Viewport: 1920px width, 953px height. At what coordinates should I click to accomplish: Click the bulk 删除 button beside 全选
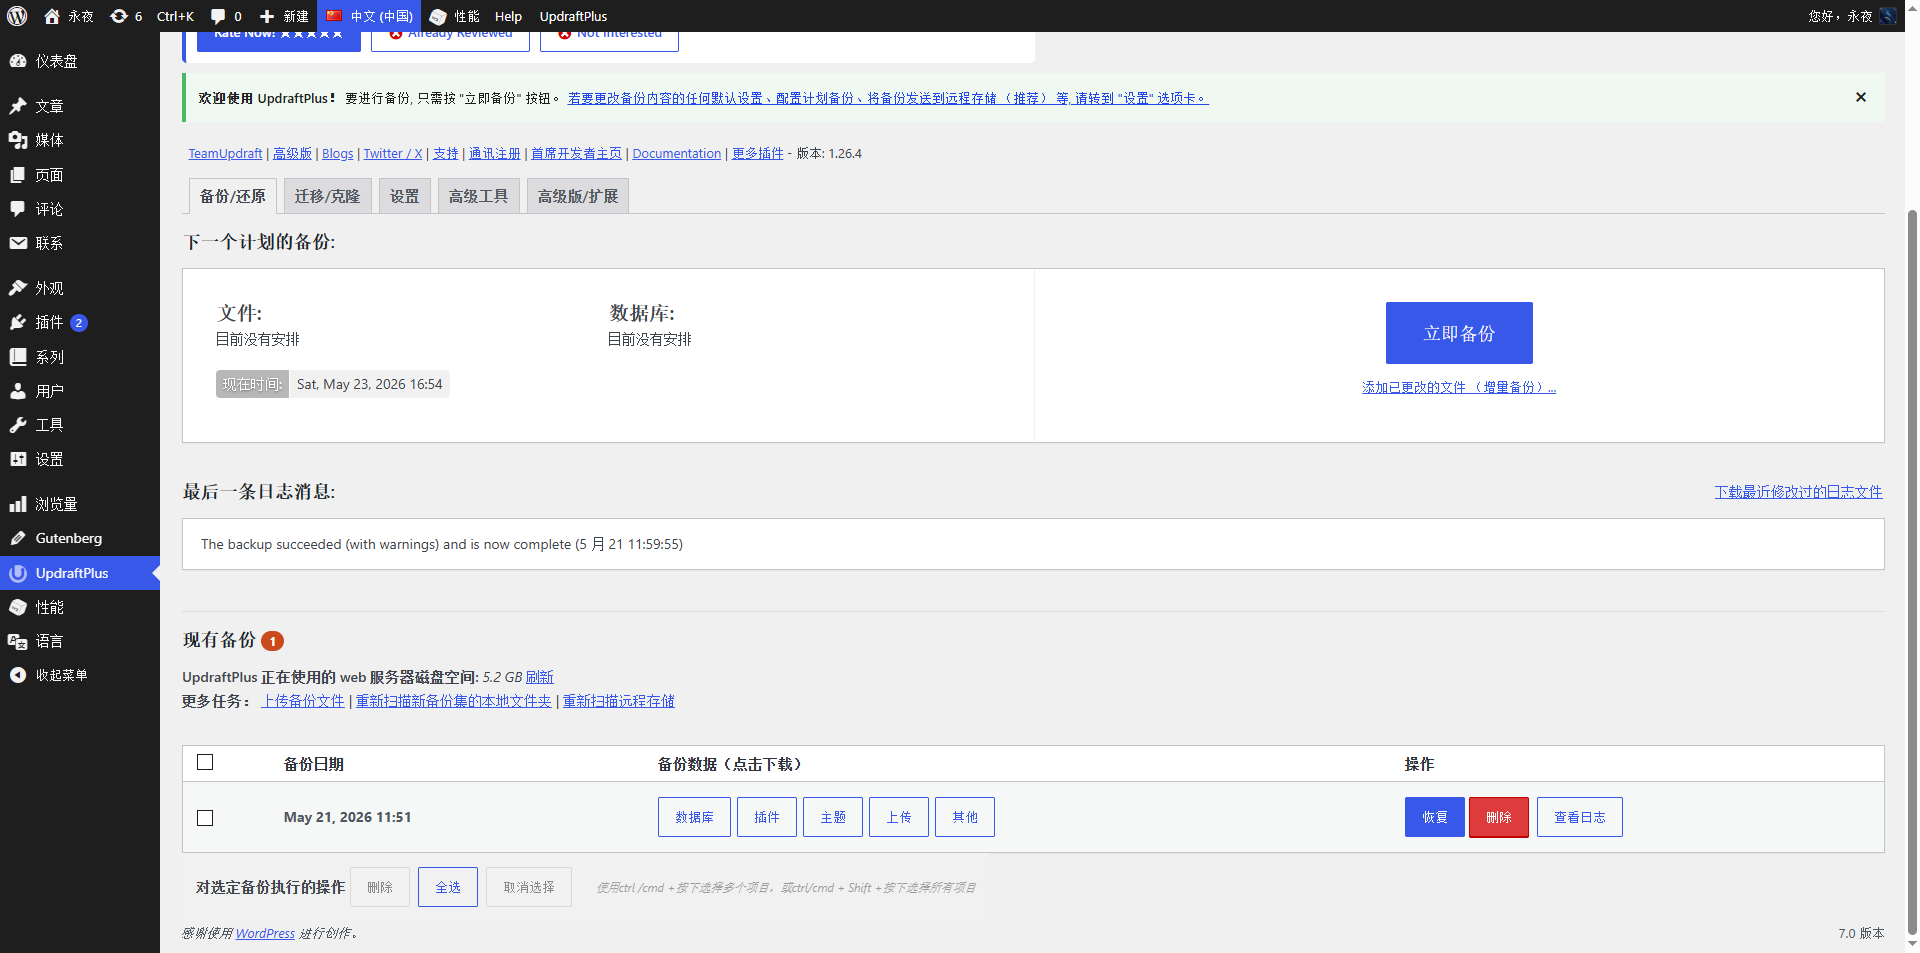[x=380, y=887]
